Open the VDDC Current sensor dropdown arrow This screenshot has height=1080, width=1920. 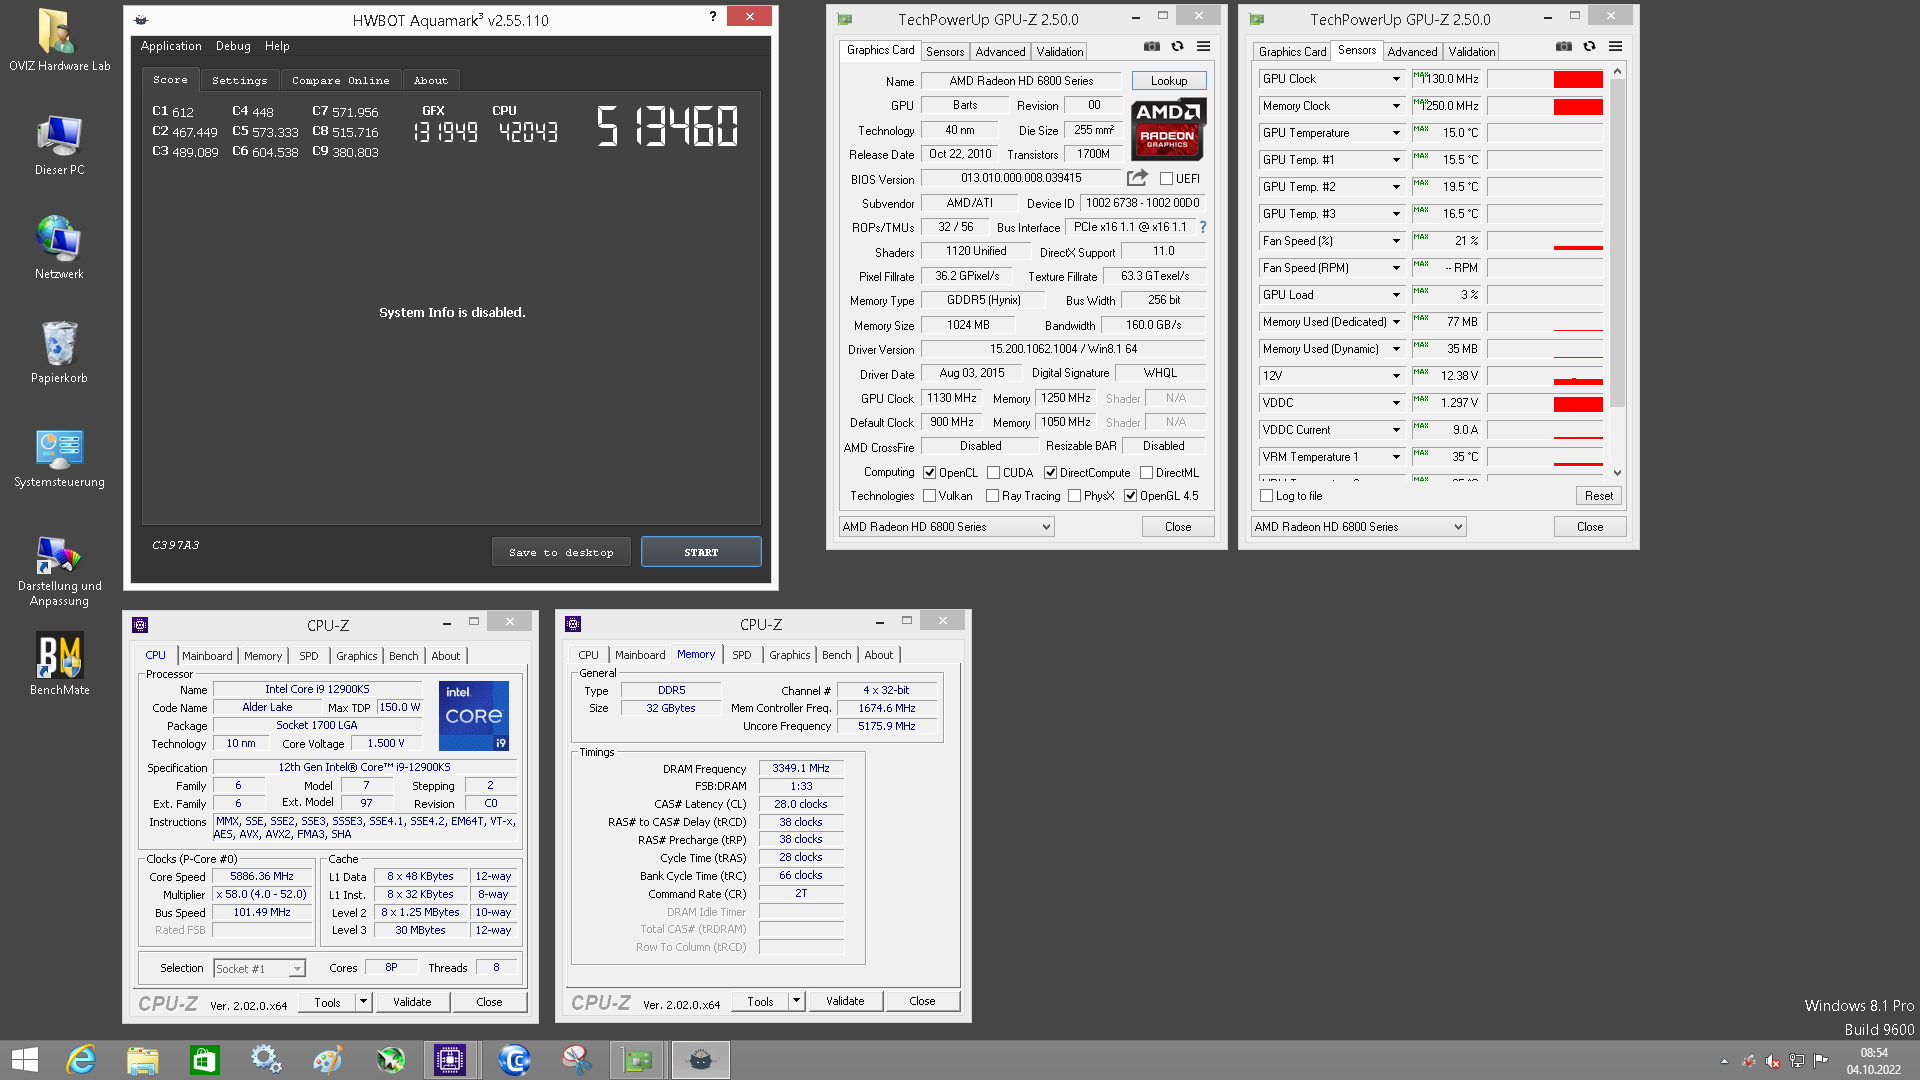tap(1397, 430)
